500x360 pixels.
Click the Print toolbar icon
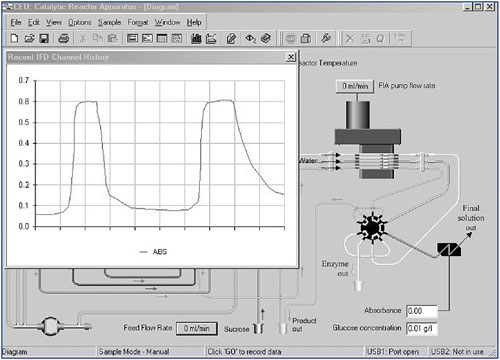click(x=63, y=39)
